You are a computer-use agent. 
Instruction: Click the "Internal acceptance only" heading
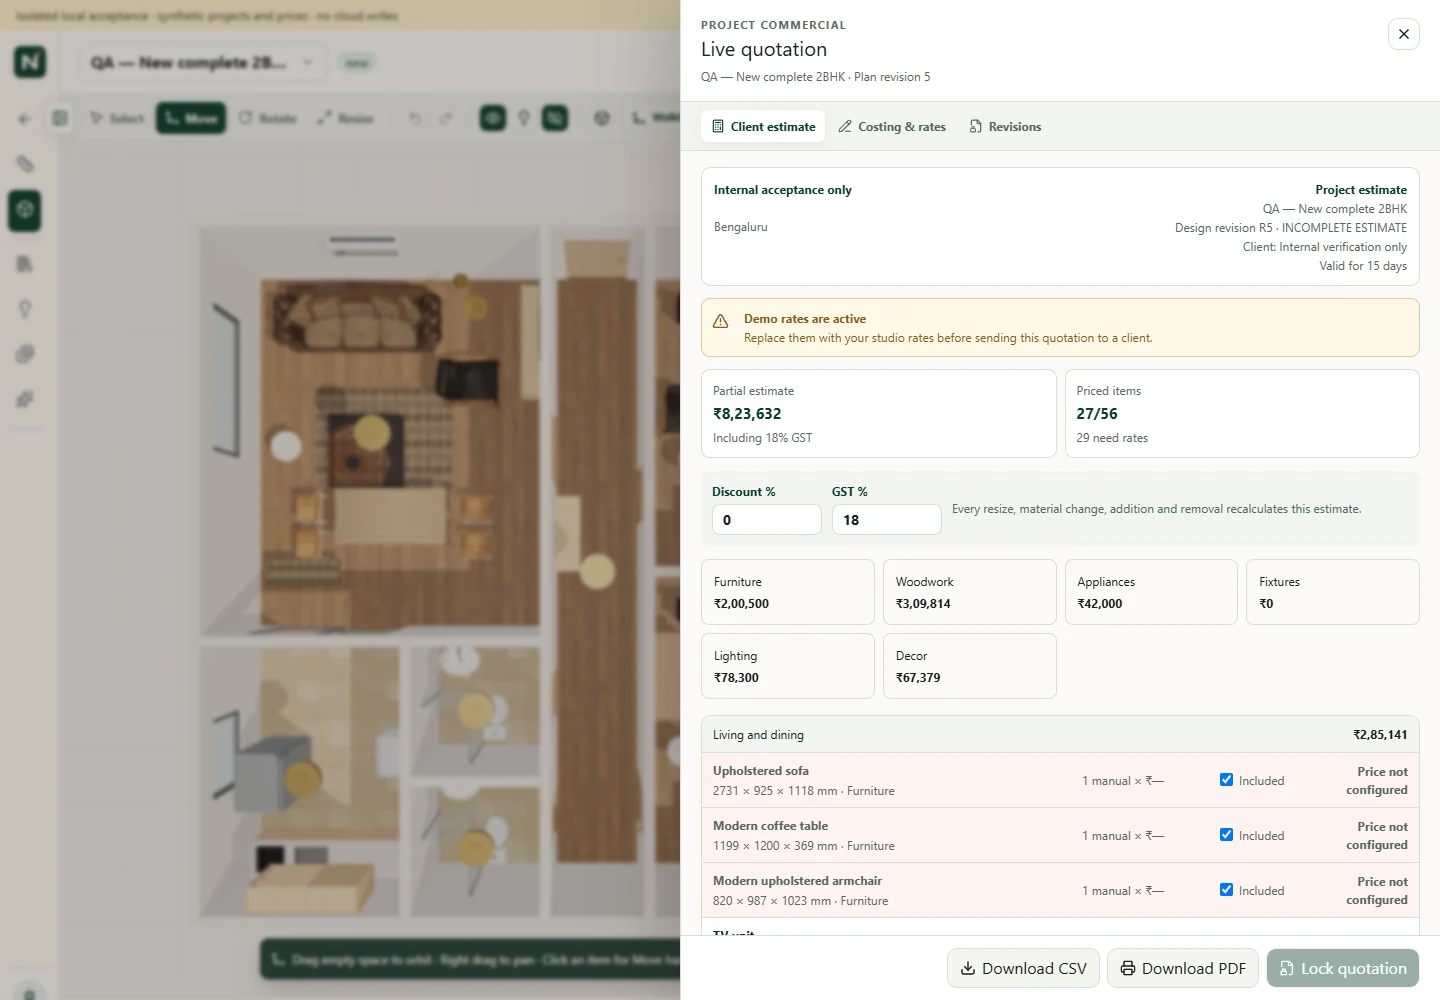(783, 190)
